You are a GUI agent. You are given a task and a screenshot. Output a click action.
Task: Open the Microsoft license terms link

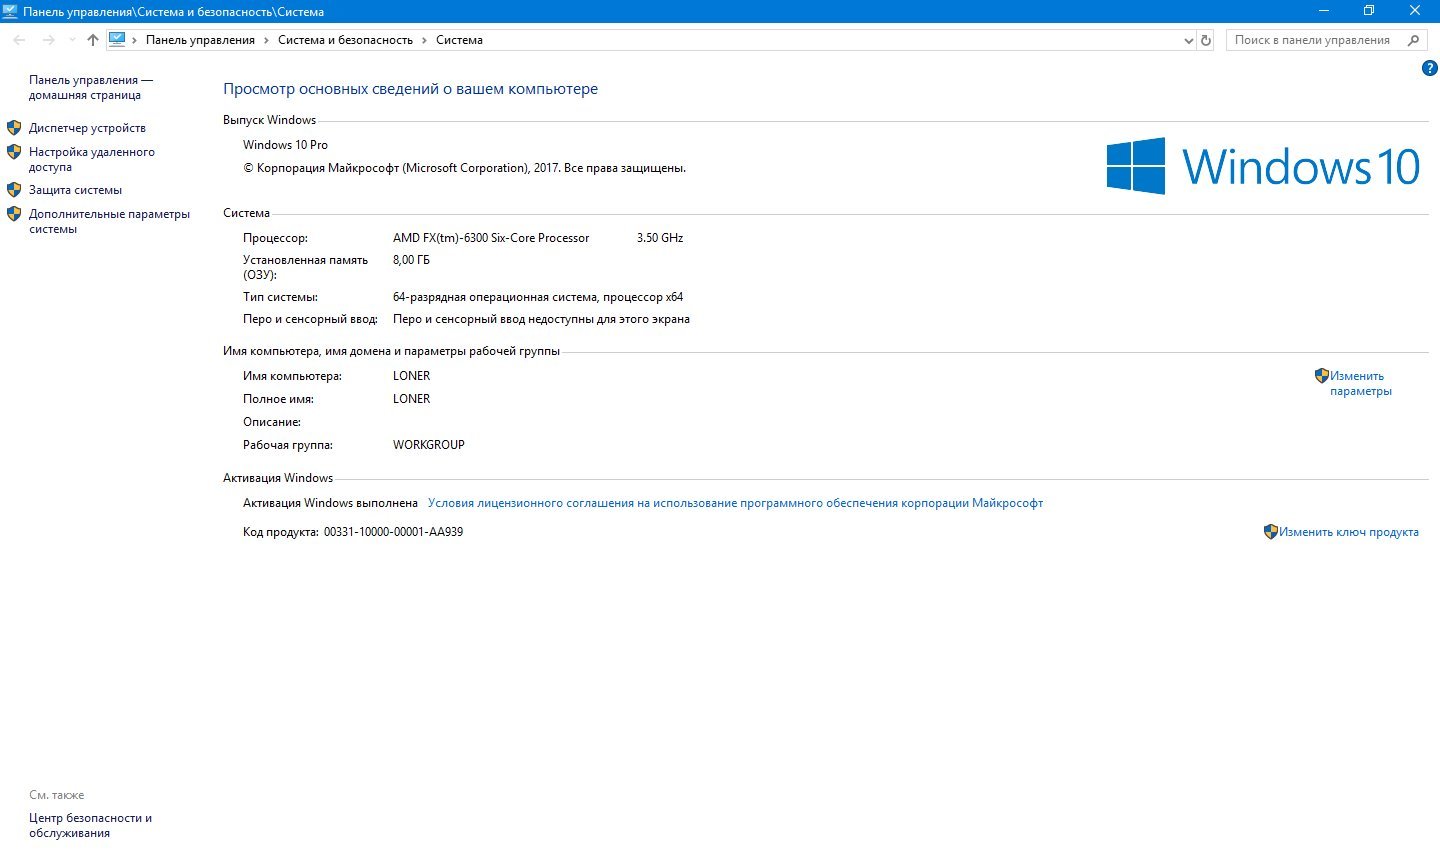point(735,503)
